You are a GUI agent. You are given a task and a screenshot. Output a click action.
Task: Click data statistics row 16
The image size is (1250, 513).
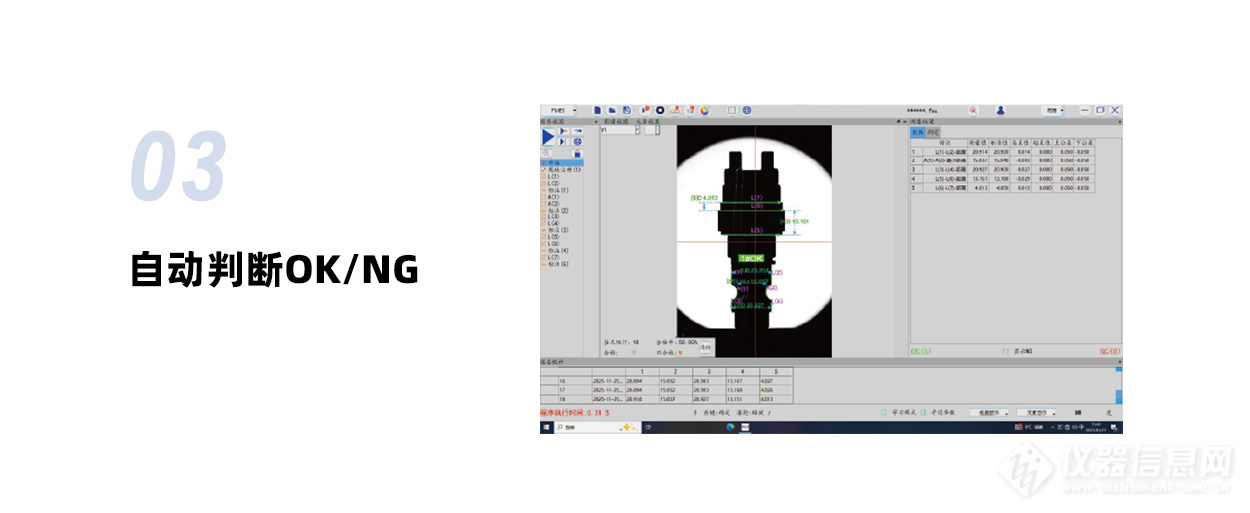click(666, 381)
